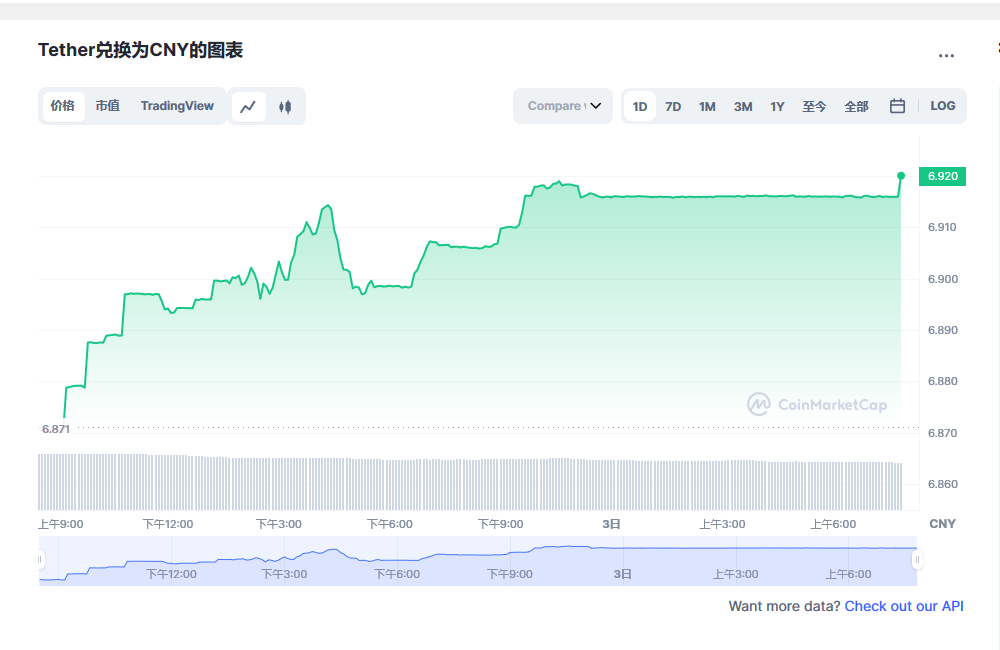Select the 至今 time range
1000x650 pixels.
814,107
